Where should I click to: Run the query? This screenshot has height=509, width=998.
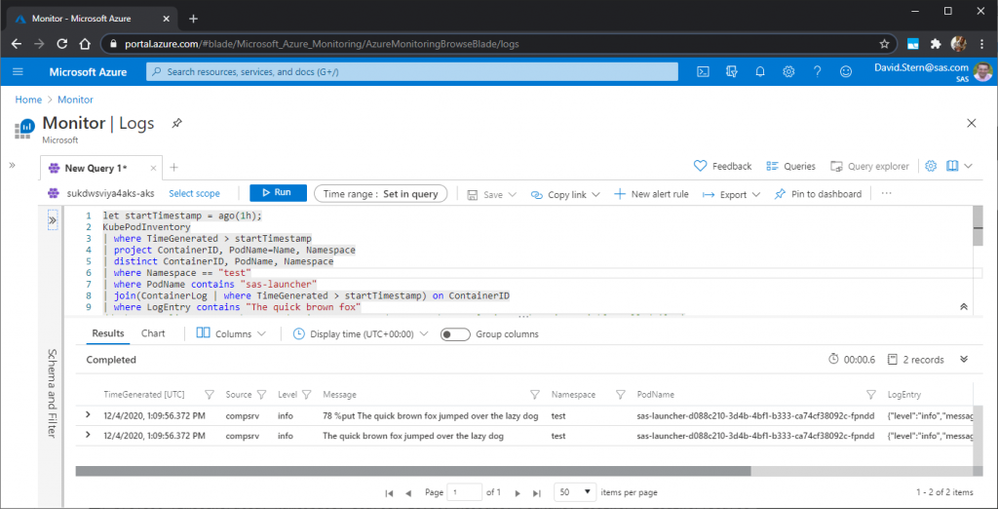278,193
